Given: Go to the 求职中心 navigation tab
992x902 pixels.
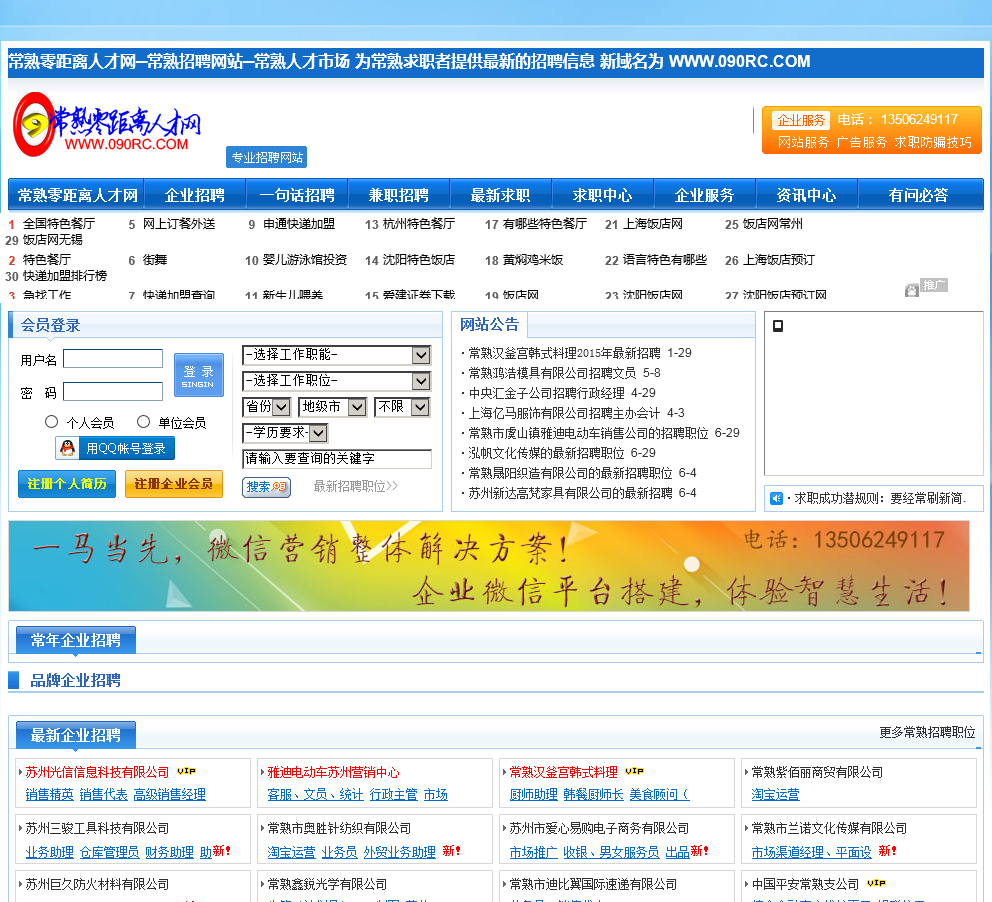Looking at the screenshot, I should point(602,195).
